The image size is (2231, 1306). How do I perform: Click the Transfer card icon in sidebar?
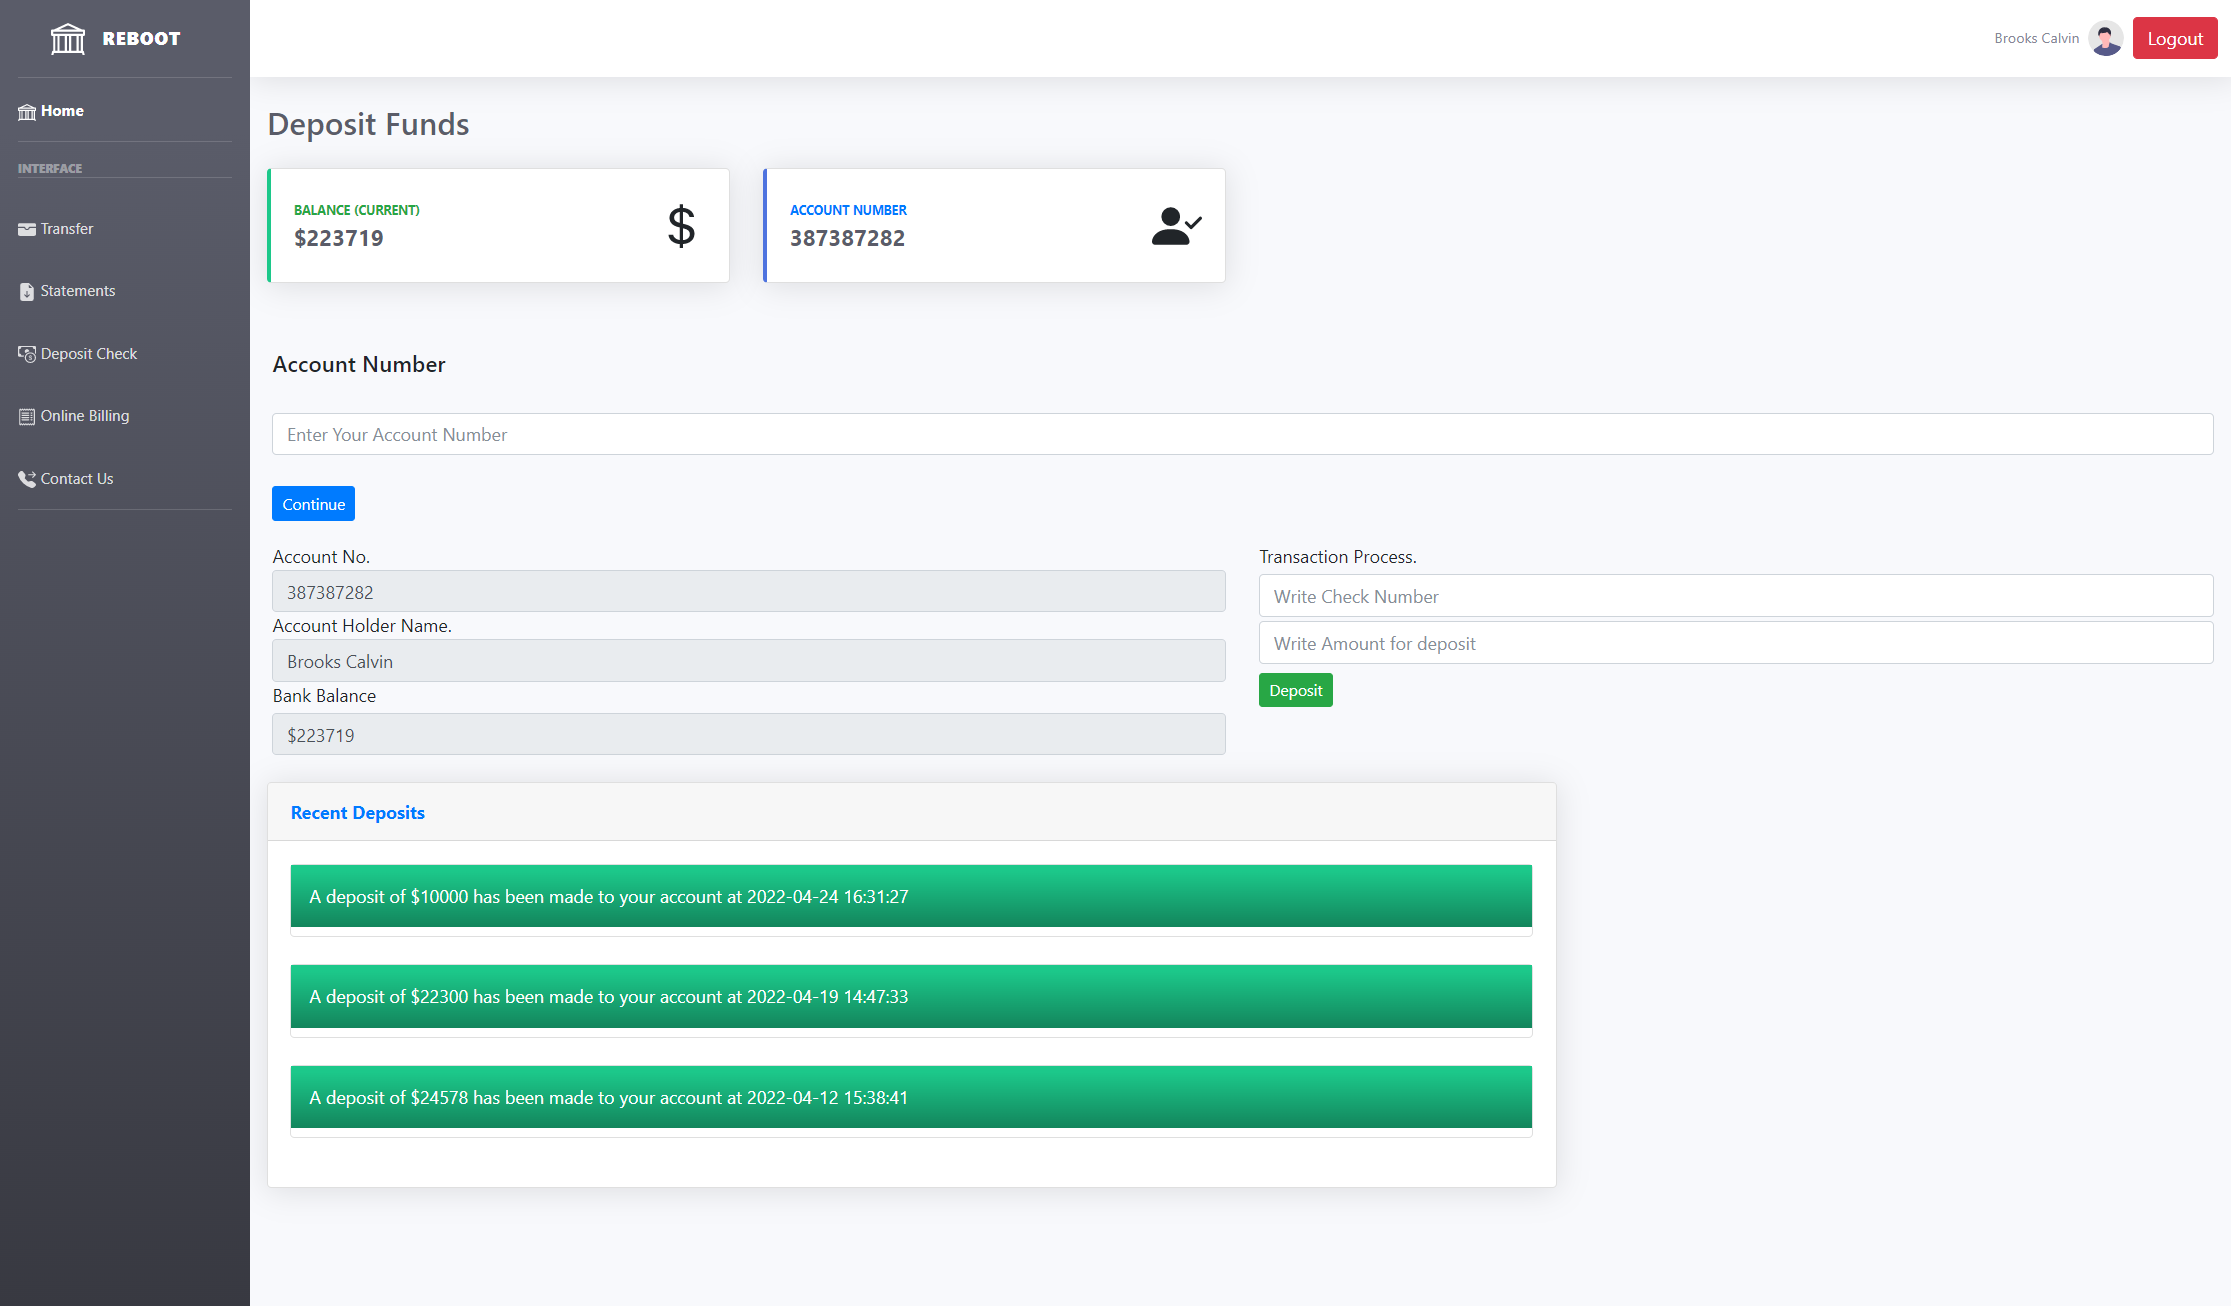(27, 229)
